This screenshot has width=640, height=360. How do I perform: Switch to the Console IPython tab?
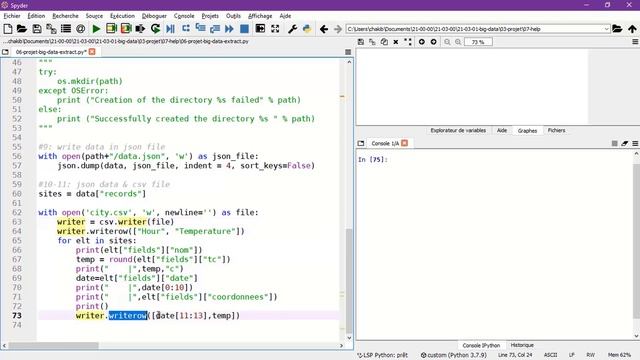pos(481,345)
